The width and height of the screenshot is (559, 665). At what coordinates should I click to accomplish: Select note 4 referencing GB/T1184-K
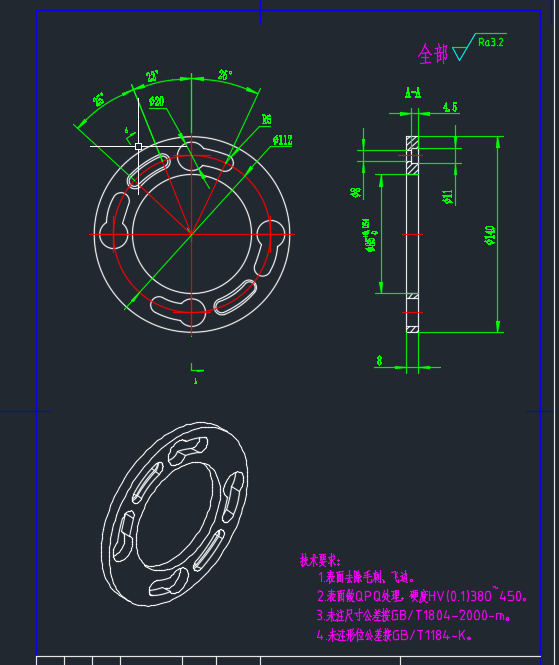[x=394, y=635]
